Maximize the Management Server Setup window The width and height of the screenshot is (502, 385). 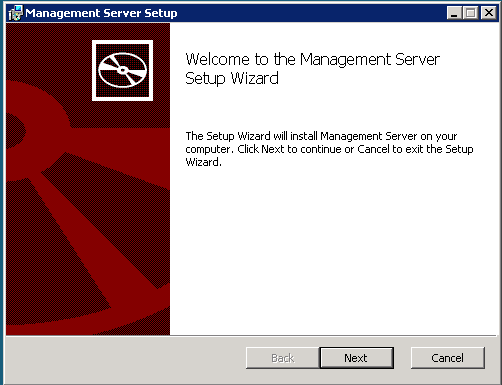(470, 13)
